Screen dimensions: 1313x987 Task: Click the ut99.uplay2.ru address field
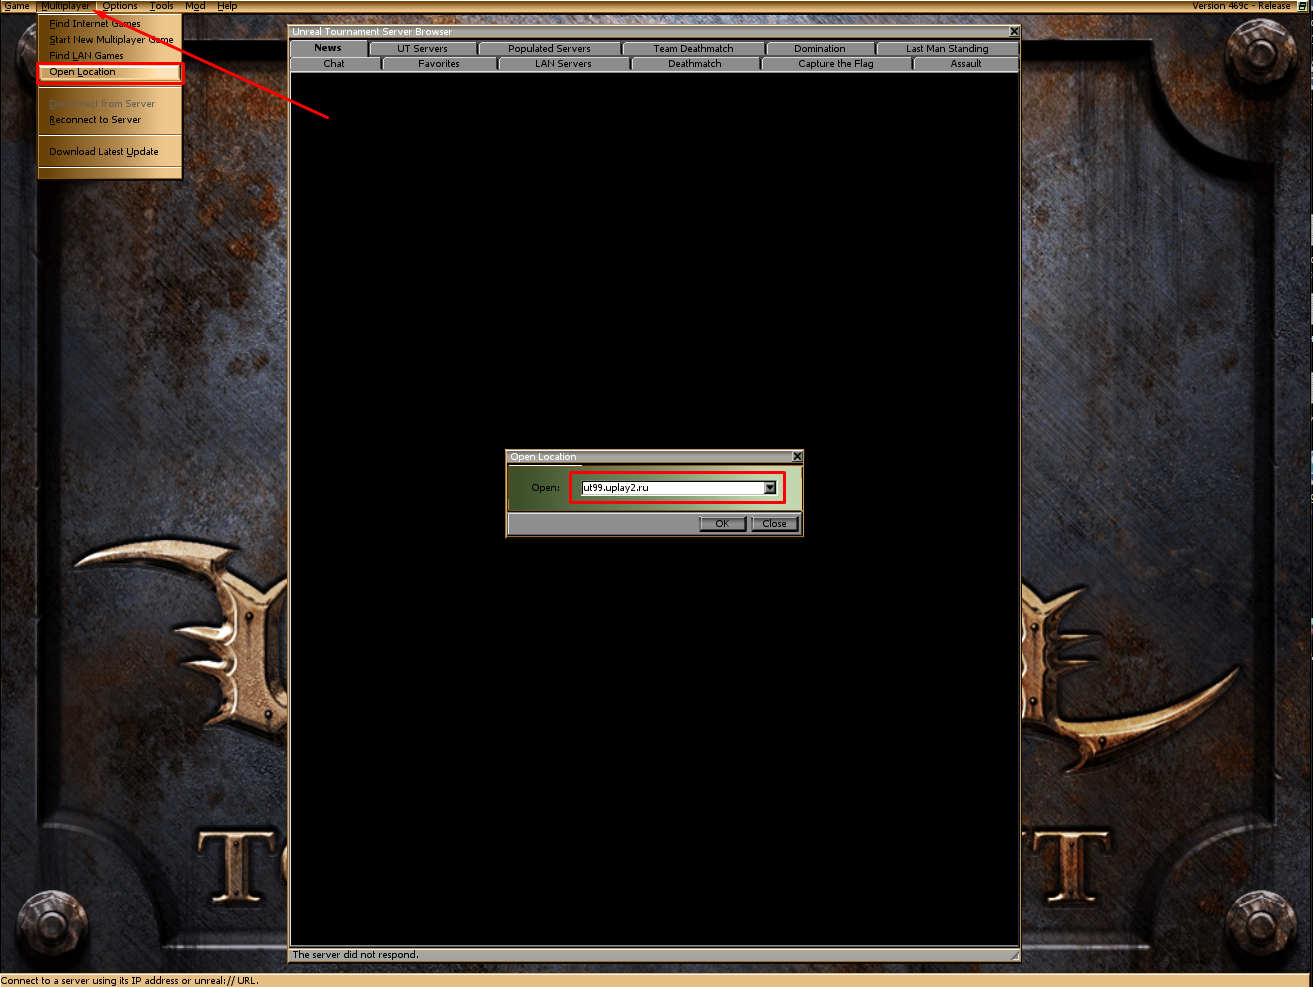click(672, 488)
